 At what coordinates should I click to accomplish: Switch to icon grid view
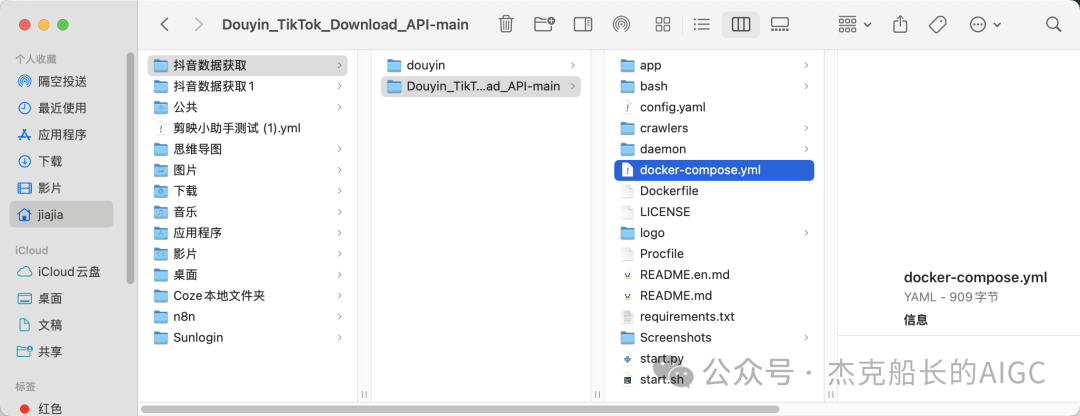pyautogui.click(x=663, y=25)
